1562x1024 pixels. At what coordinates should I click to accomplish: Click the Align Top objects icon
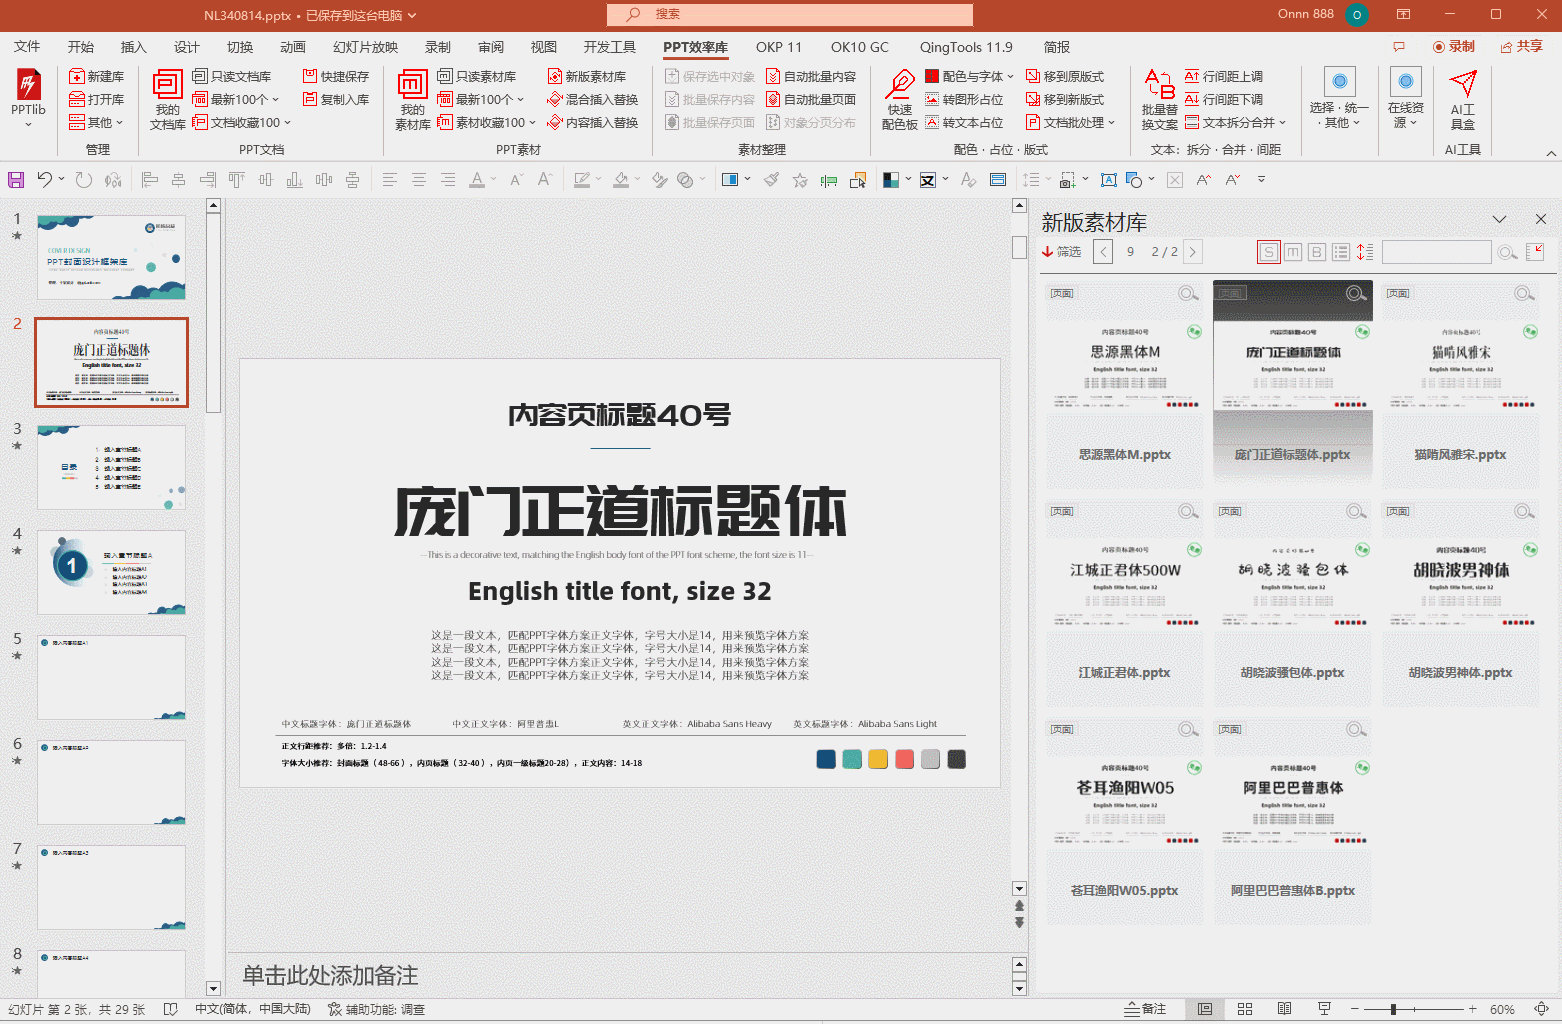click(236, 180)
